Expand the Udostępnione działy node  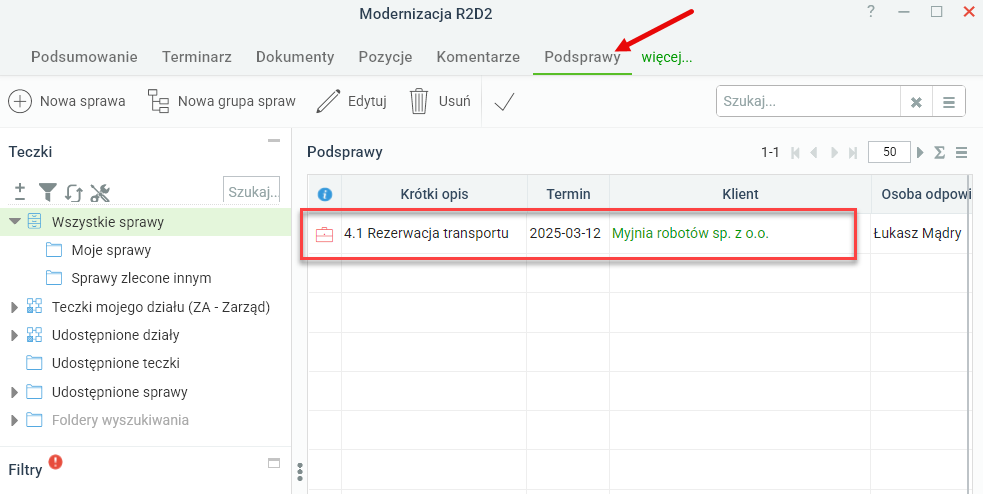tap(14, 335)
